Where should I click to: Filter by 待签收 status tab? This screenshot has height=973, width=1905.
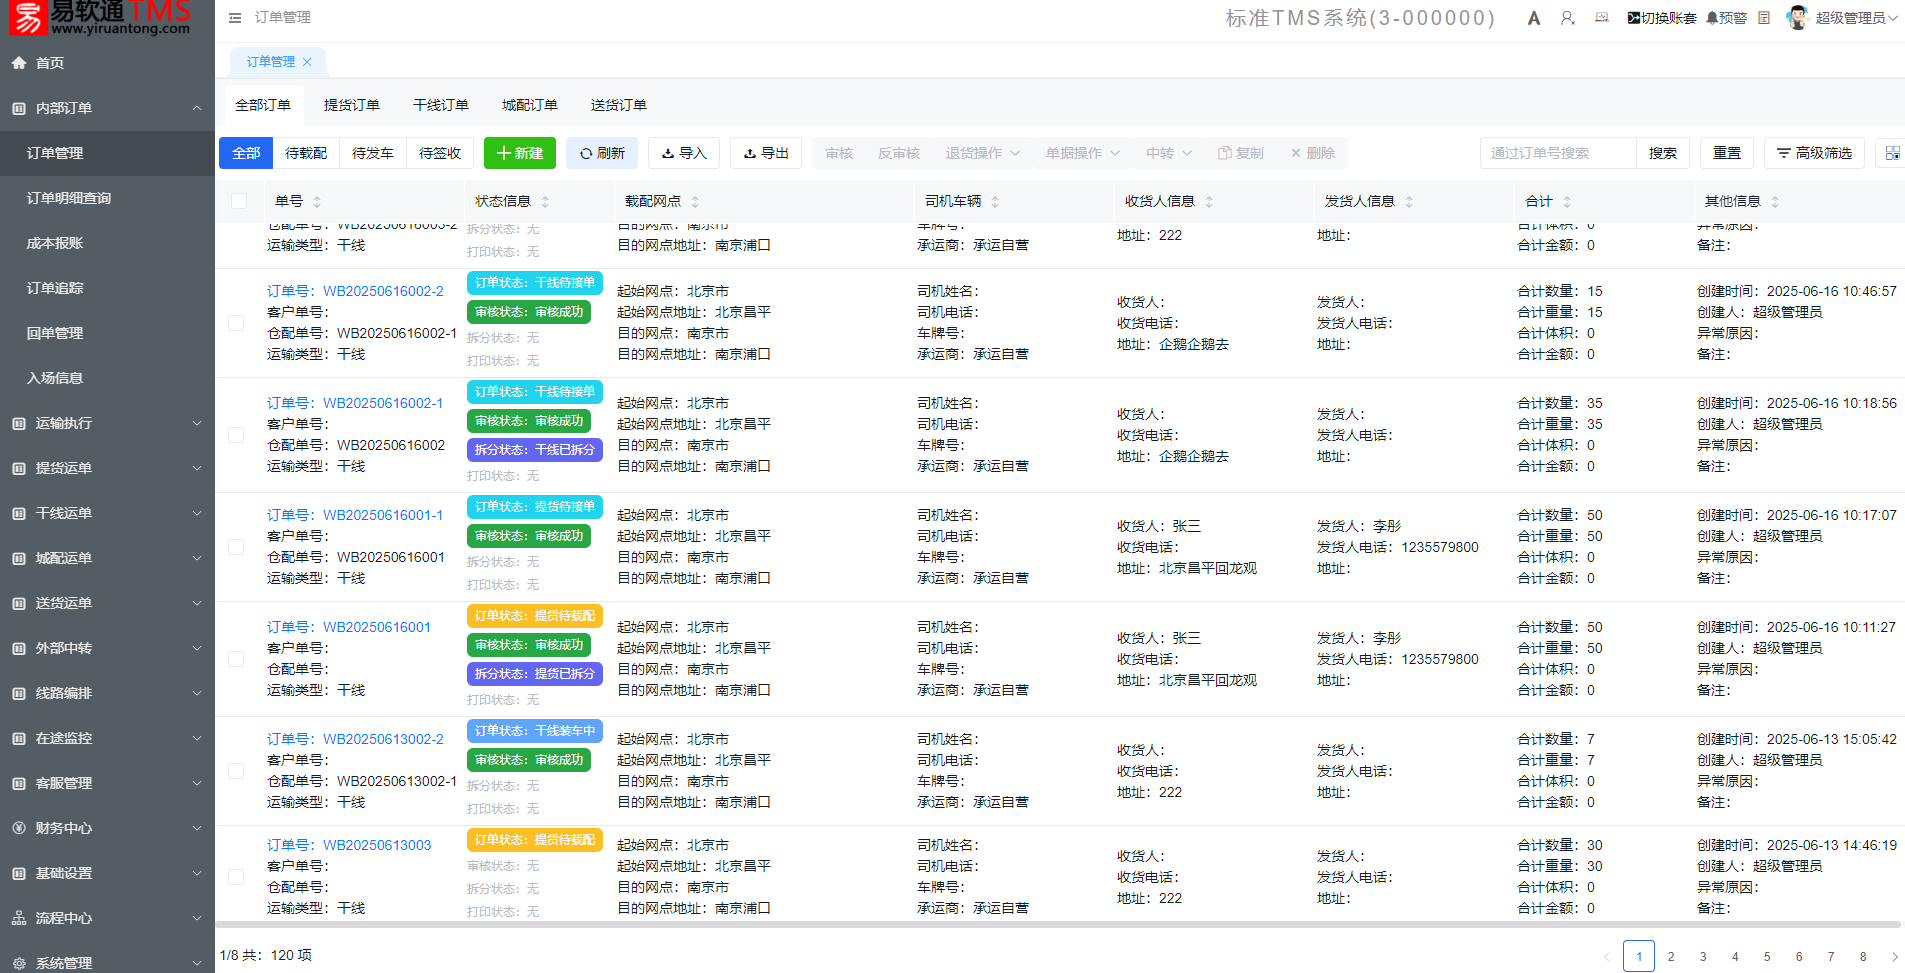[x=440, y=153]
